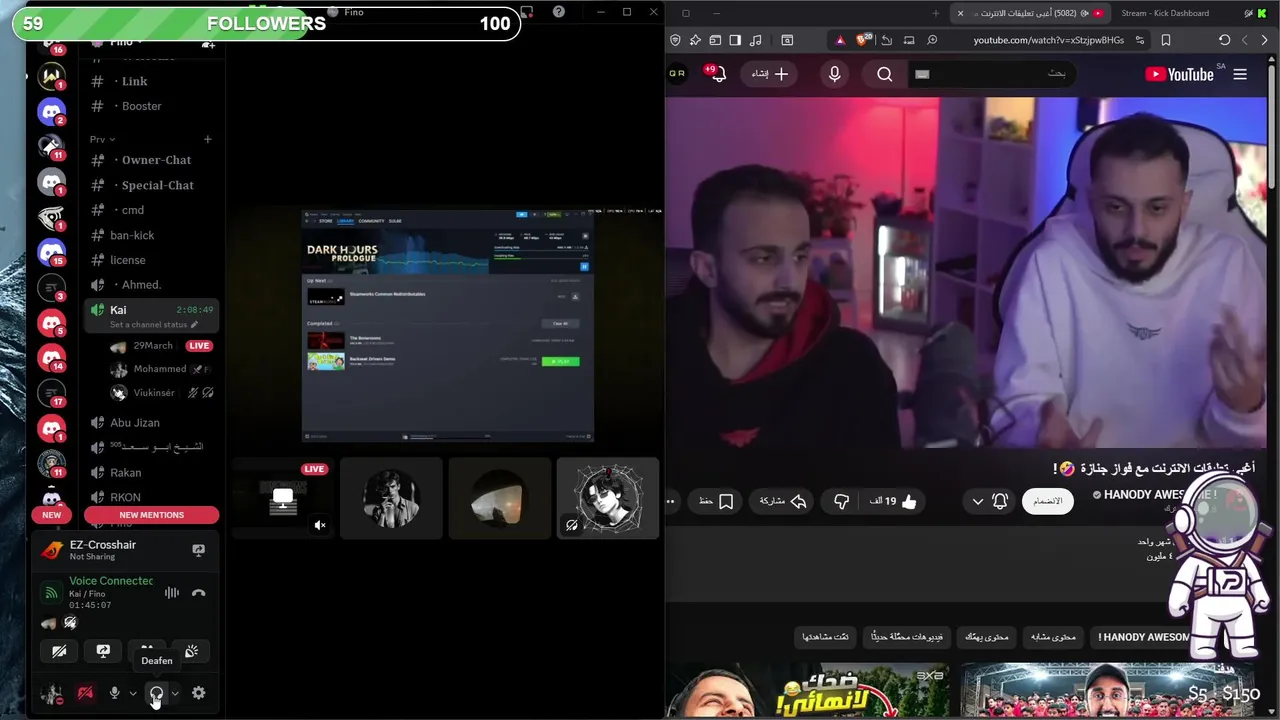Turn on camera in voice panel
This screenshot has height=720, width=1280.
59,651
